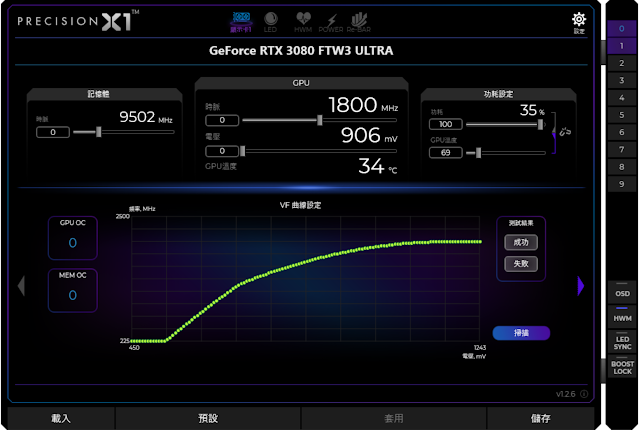Click the power and temperature link icon
Screen dimensions: 639x430
(565, 132)
